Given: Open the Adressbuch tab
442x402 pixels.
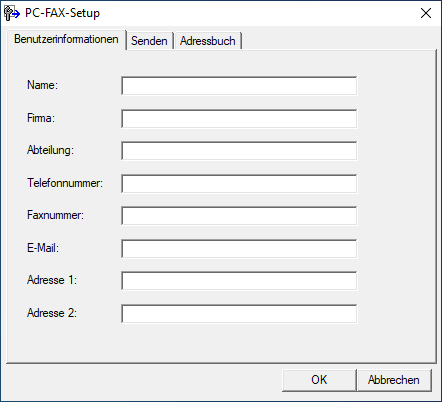Looking at the screenshot, I should pyautogui.click(x=208, y=41).
